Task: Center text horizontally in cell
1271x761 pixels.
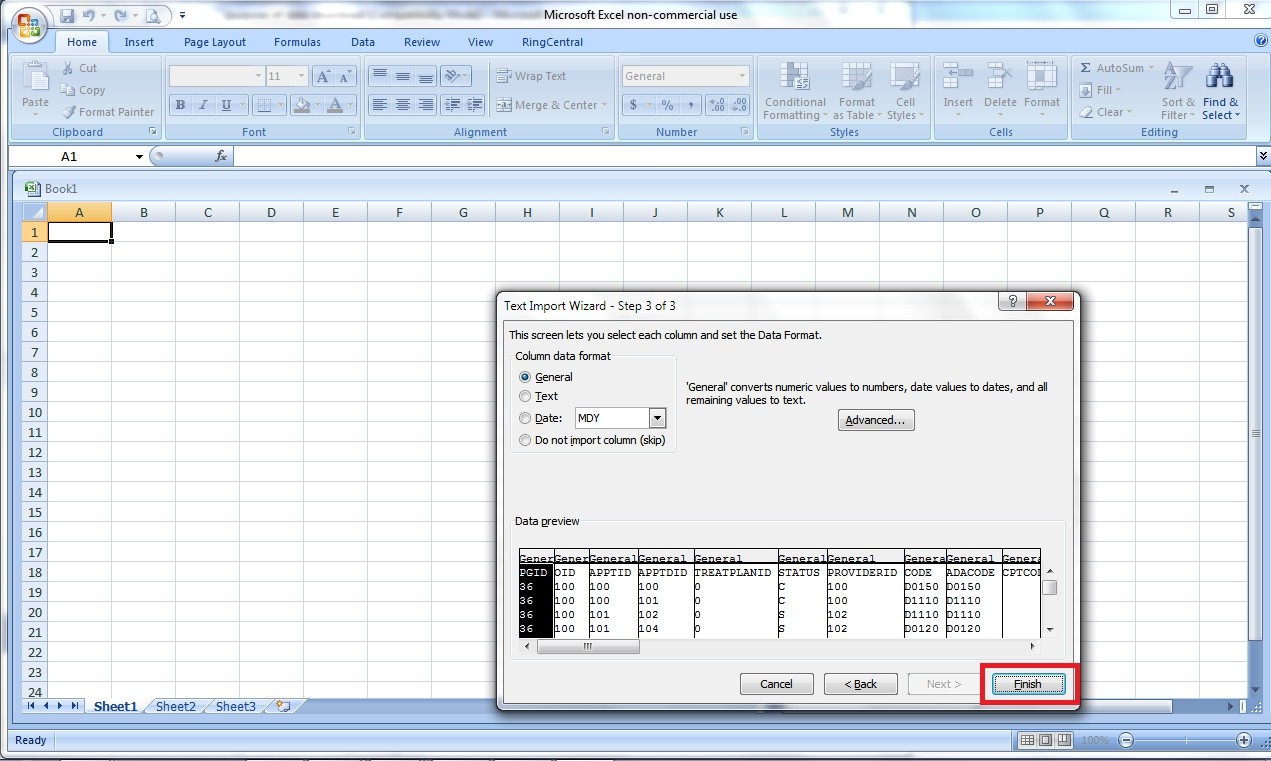Action: [403, 105]
